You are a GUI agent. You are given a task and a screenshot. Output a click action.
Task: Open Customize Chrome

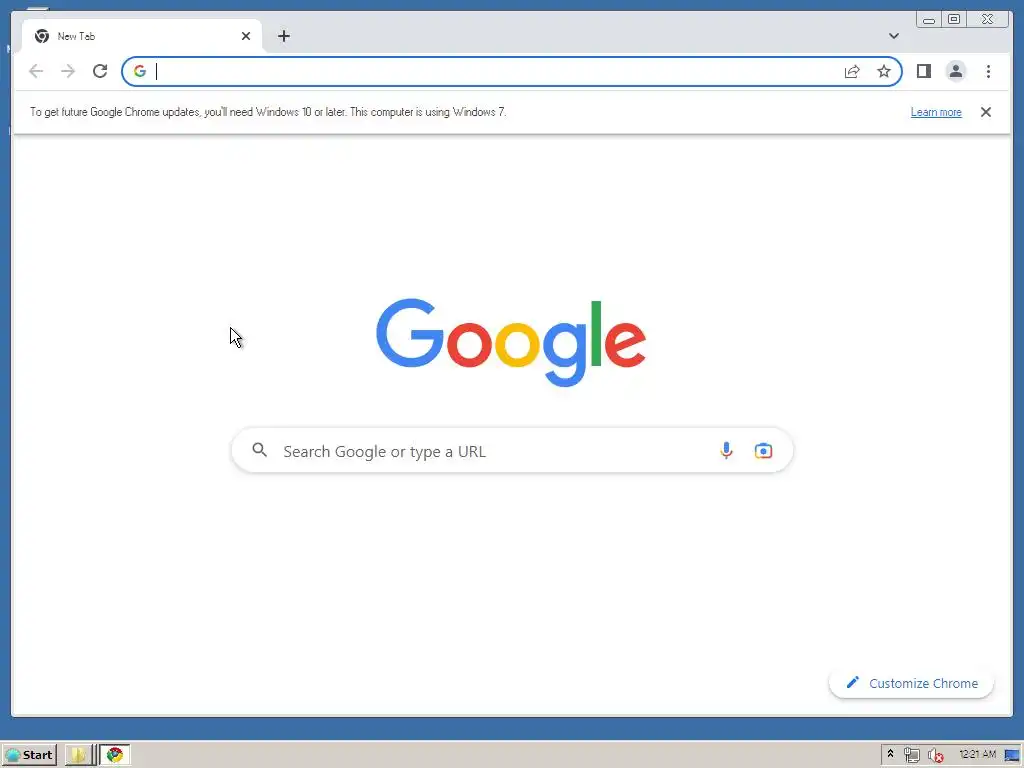[911, 683]
